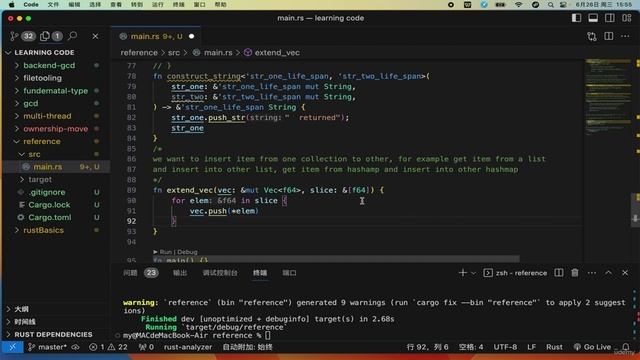The image size is (640, 360).
Task: Click the remote window status icon
Action: click(x=12, y=347)
